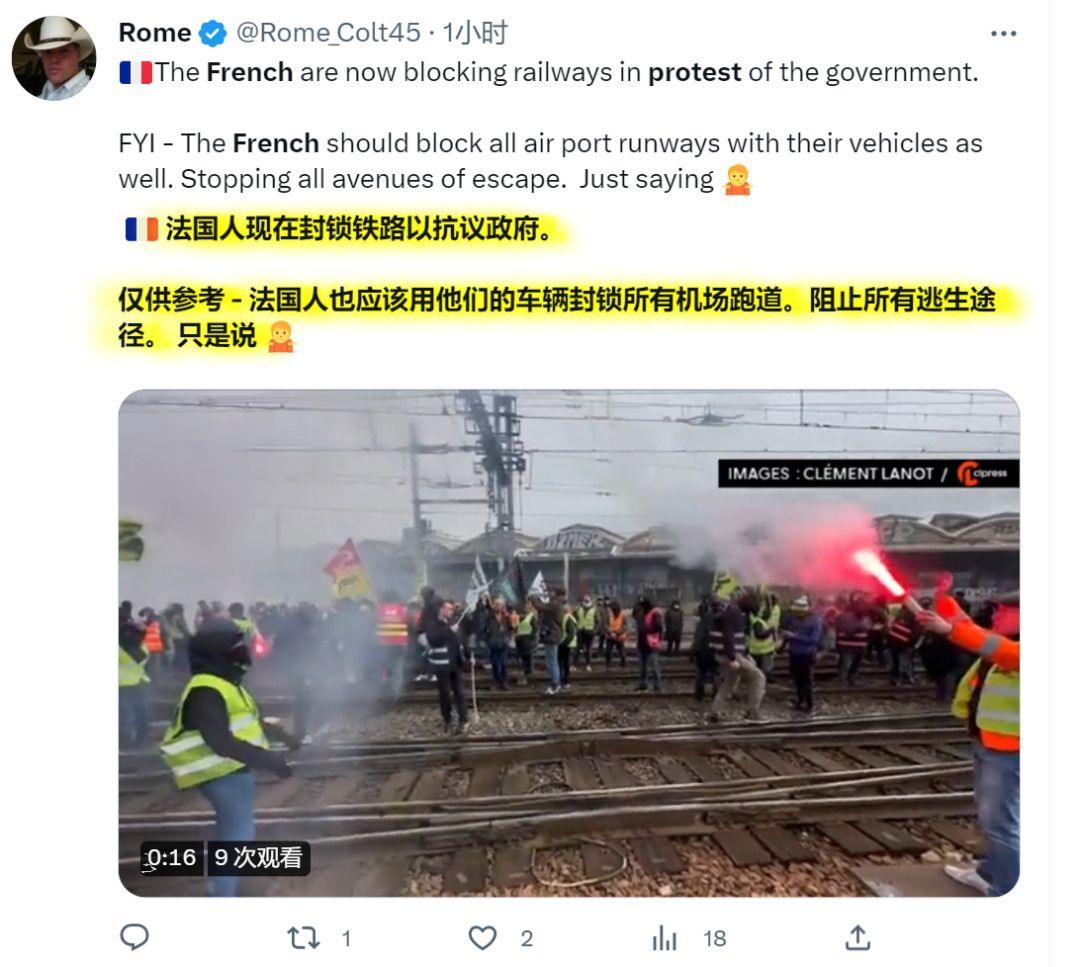Click the retweet arrows icon
The image size is (1080, 967).
303,938
